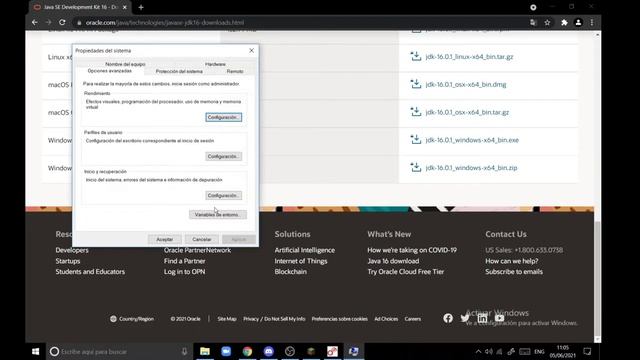Viewport: 640px width, 360px height.
Task: Open the Chrome extensions puzzle icon
Action: coord(564,22)
